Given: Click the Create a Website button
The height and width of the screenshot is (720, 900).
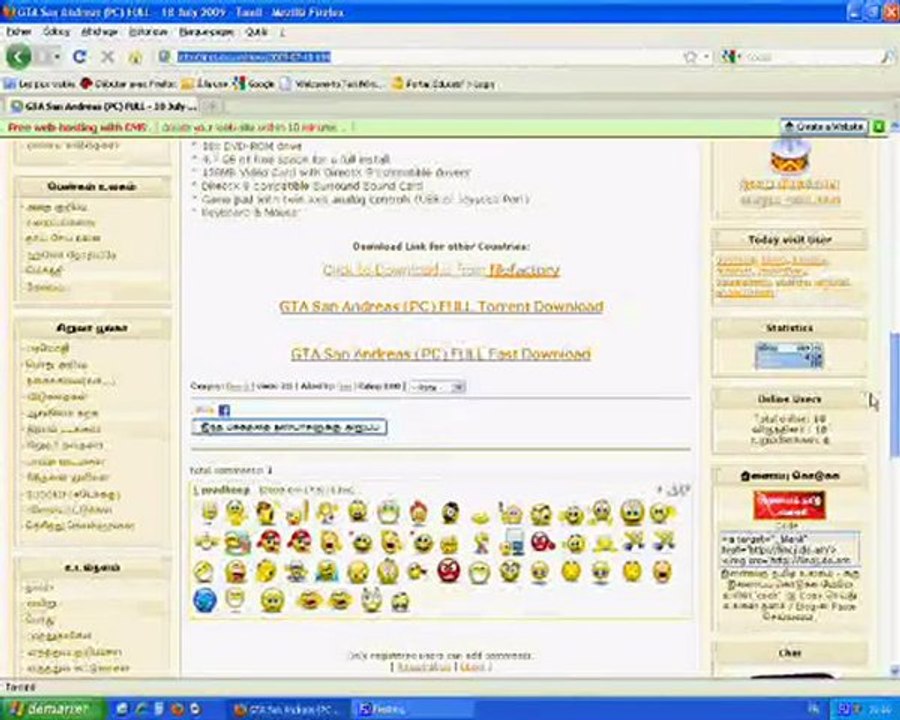Looking at the screenshot, I should point(824,126).
